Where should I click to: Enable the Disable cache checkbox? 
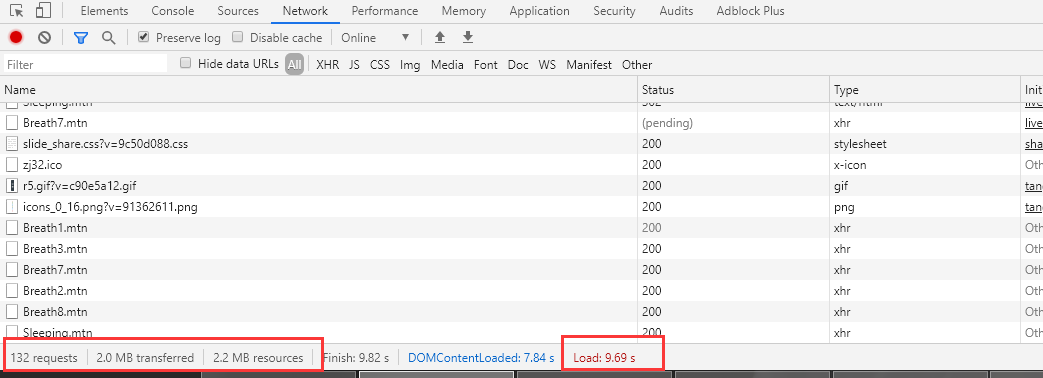[x=237, y=37]
